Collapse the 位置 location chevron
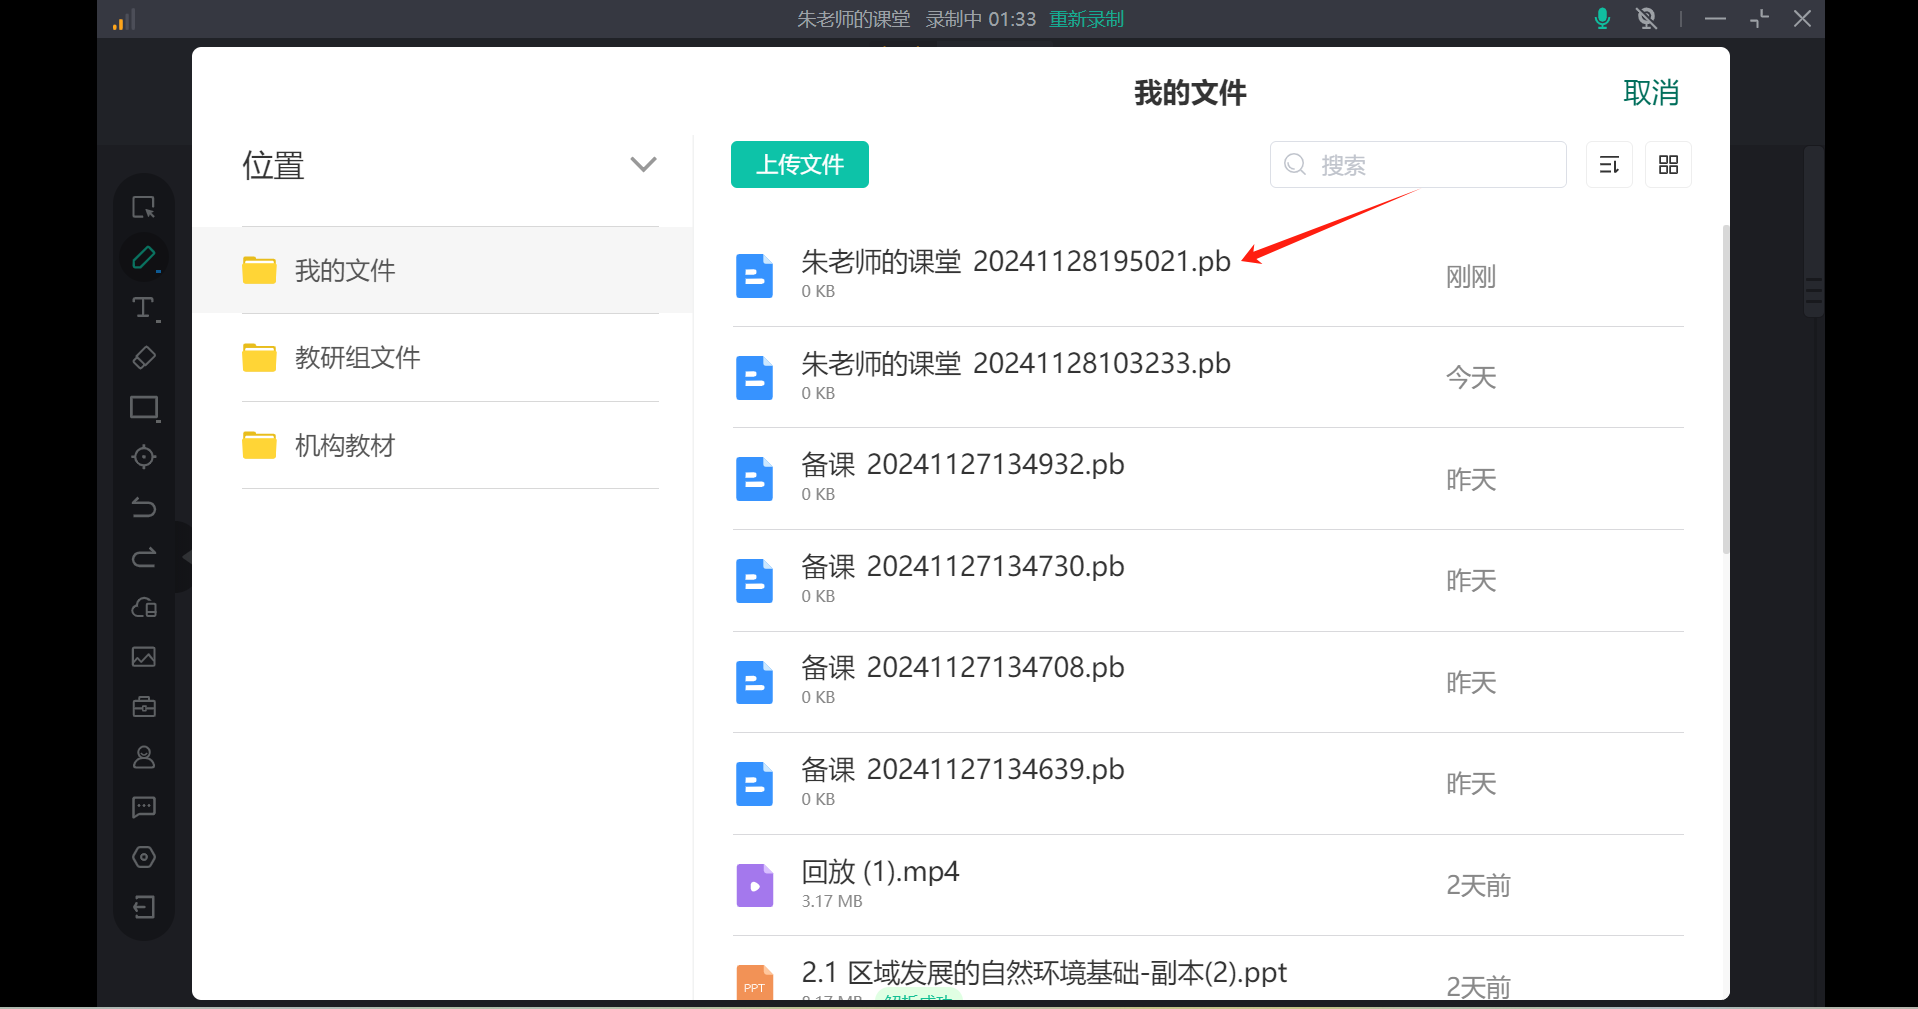The height and width of the screenshot is (1009, 1918). click(x=643, y=164)
